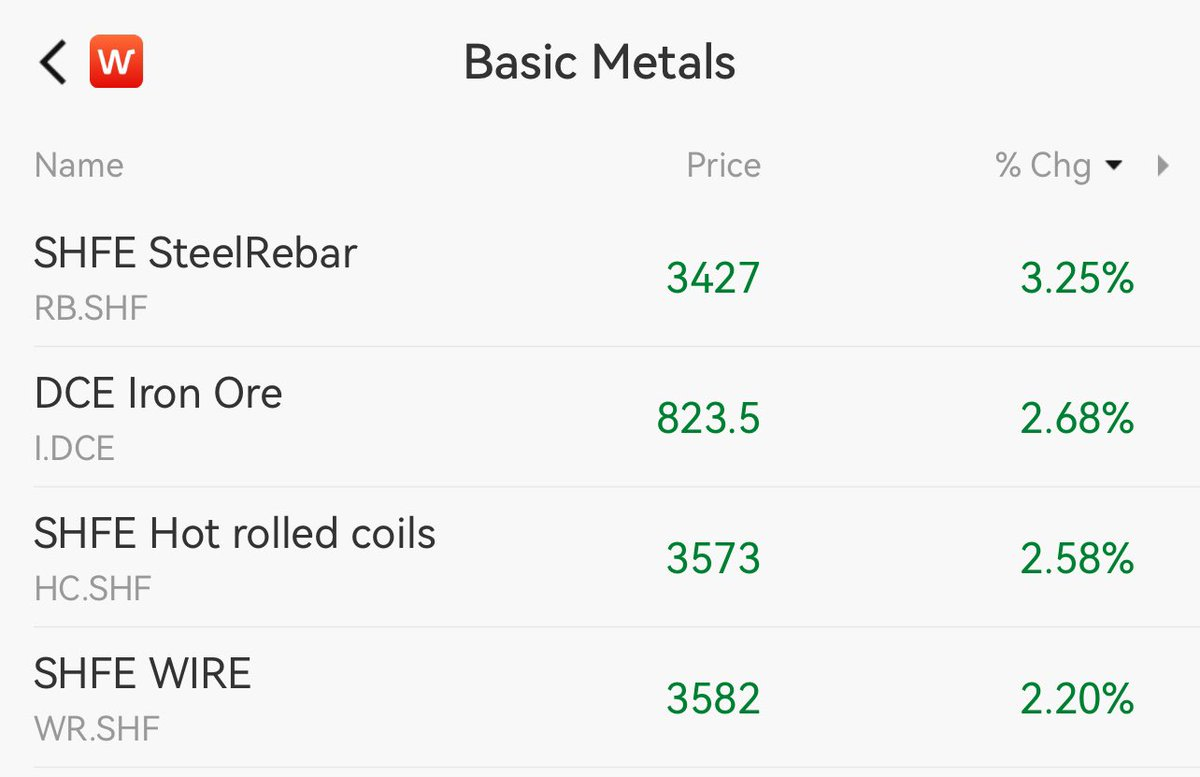Click the Basic Metals page title

[600, 62]
